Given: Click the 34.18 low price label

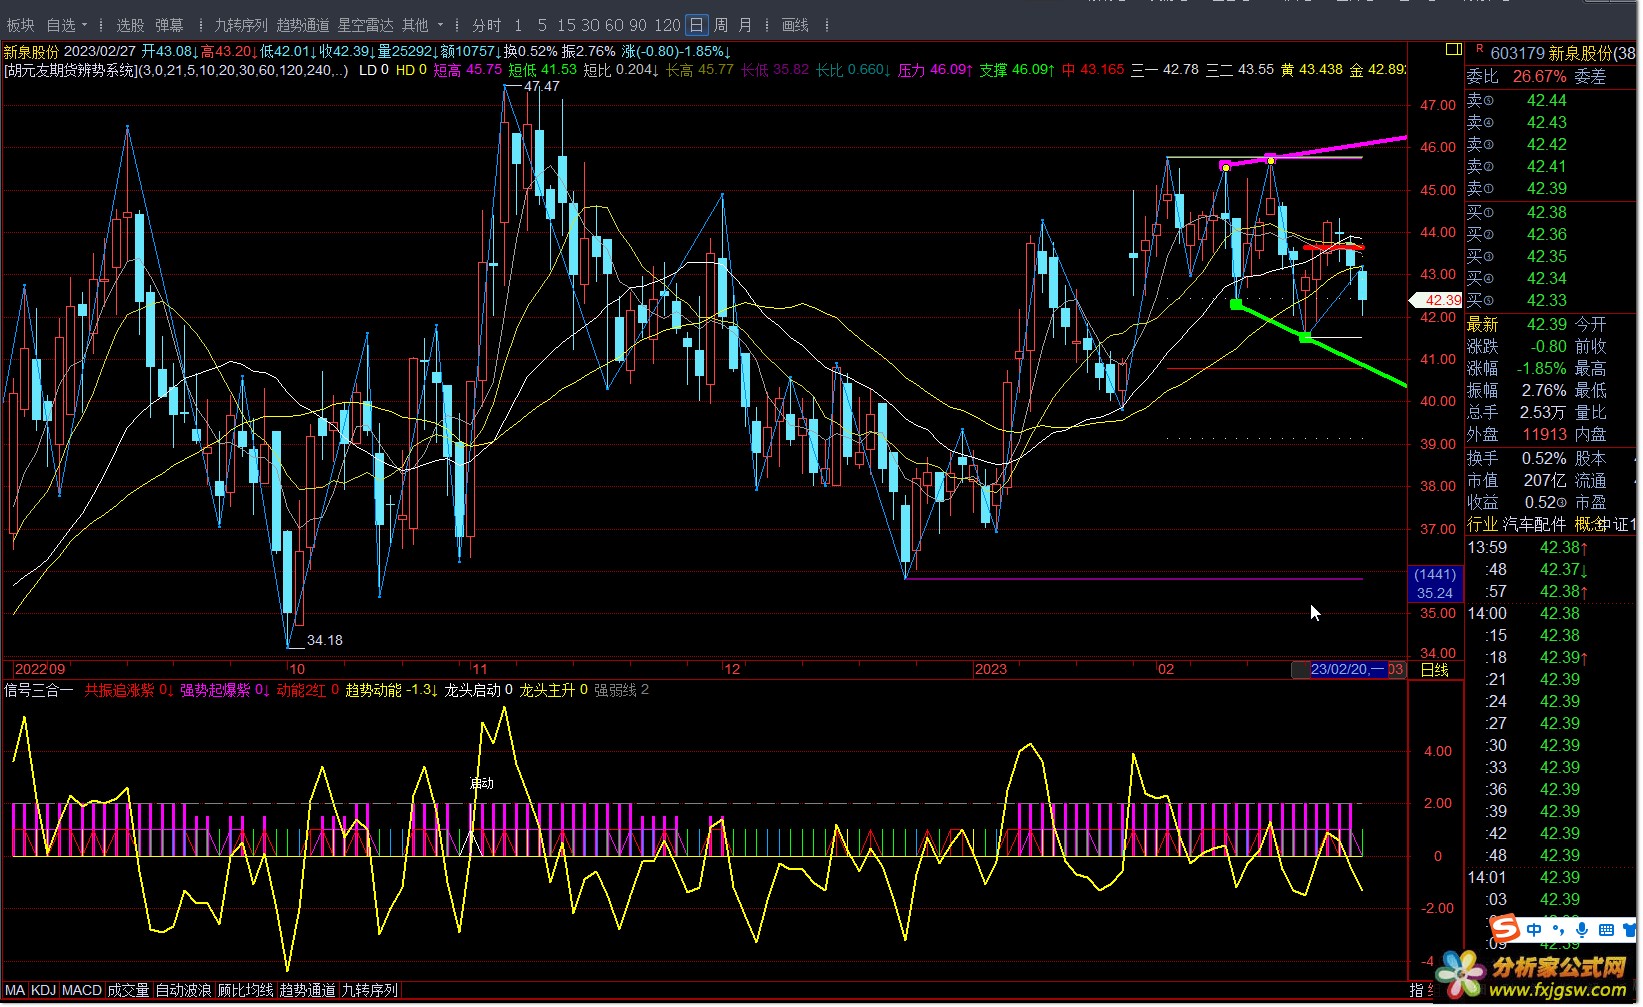Looking at the screenshot, I should [325, 641].
